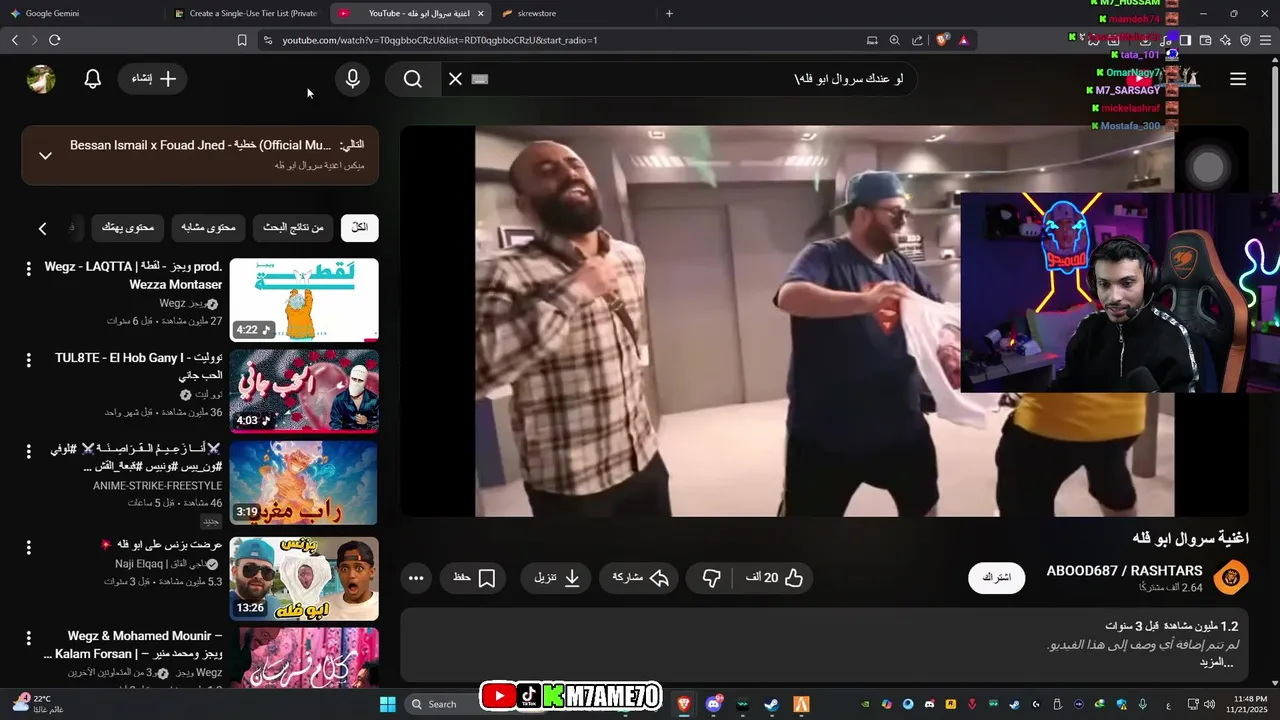Open Wegz LAQTTA video title
Screen dimensions: 1280x720
click(133, 276)
